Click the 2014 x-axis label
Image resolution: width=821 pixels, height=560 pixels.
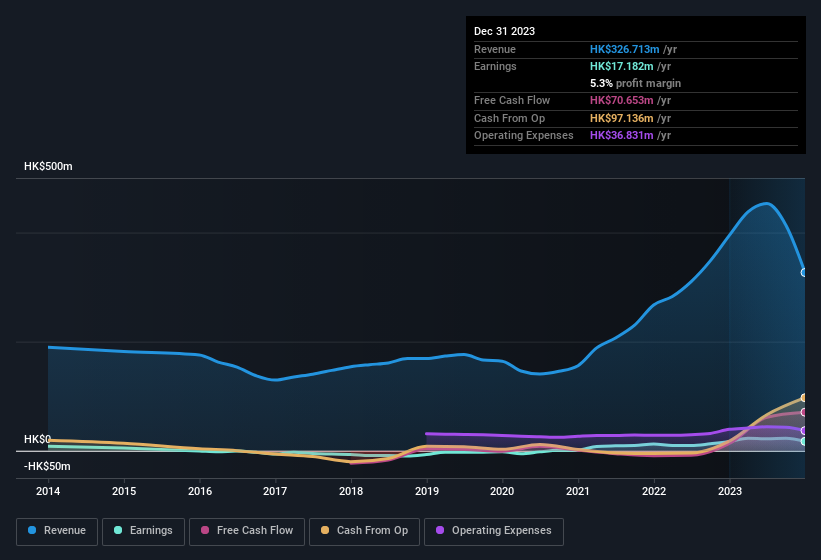(48, 491)
